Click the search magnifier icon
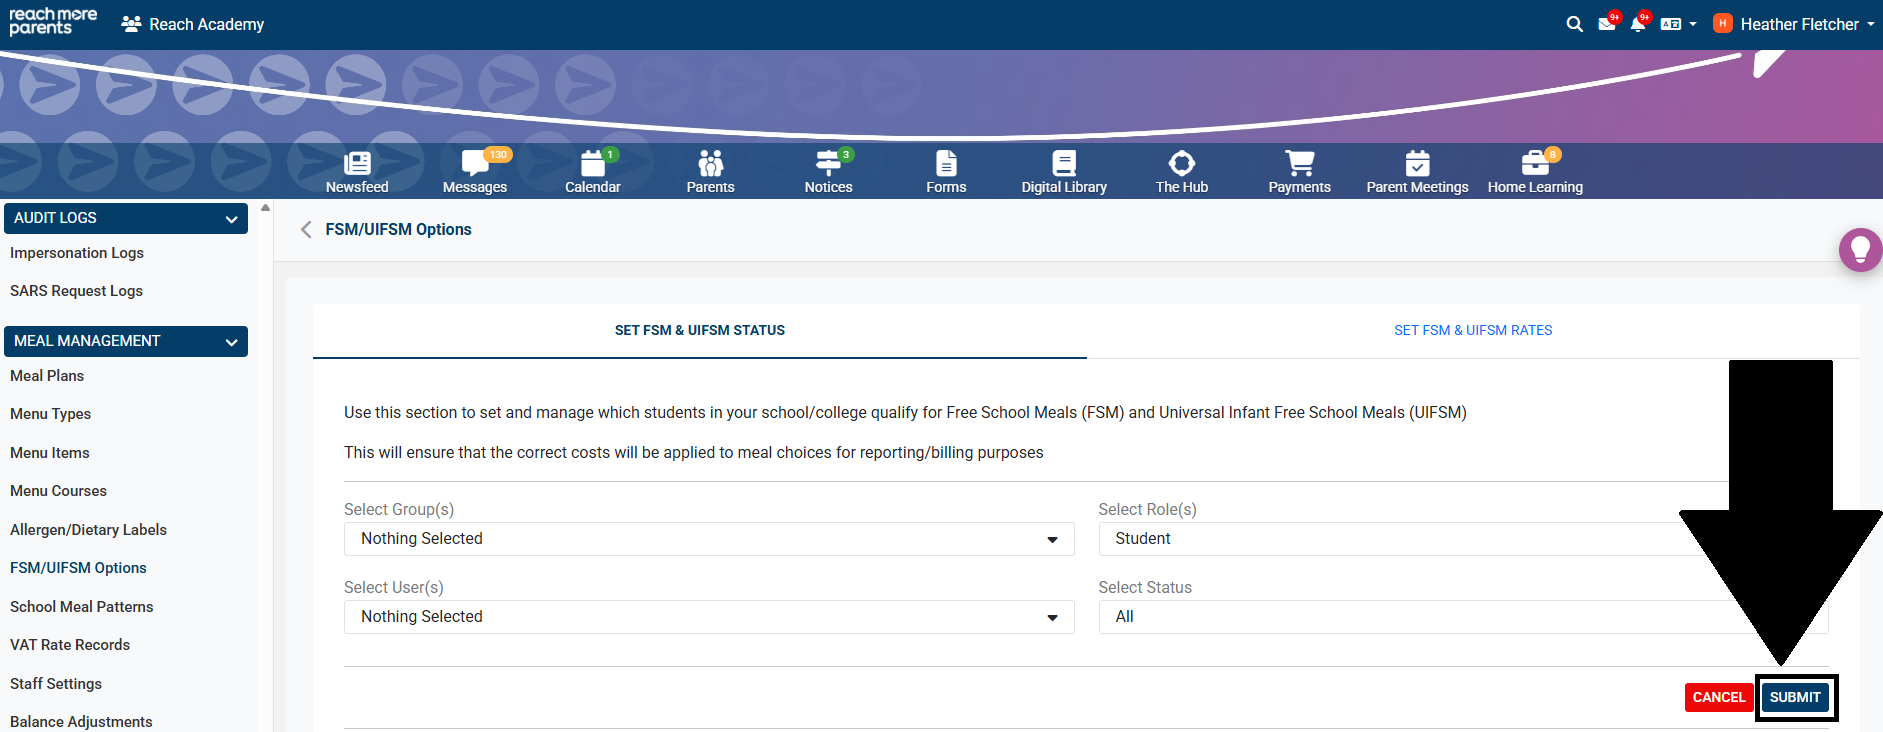This screenshot has height=732, width=1883. (1574, 24)
